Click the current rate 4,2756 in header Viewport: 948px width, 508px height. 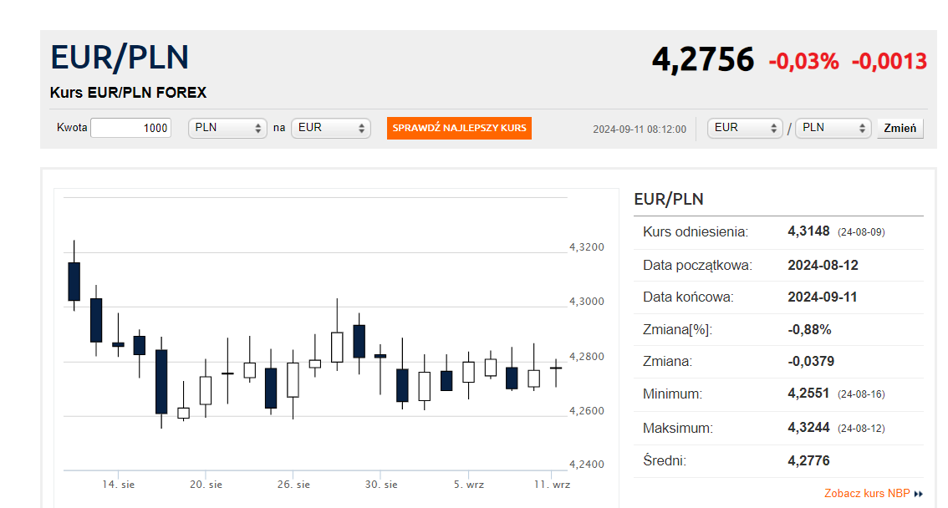[x=702, y=60]
